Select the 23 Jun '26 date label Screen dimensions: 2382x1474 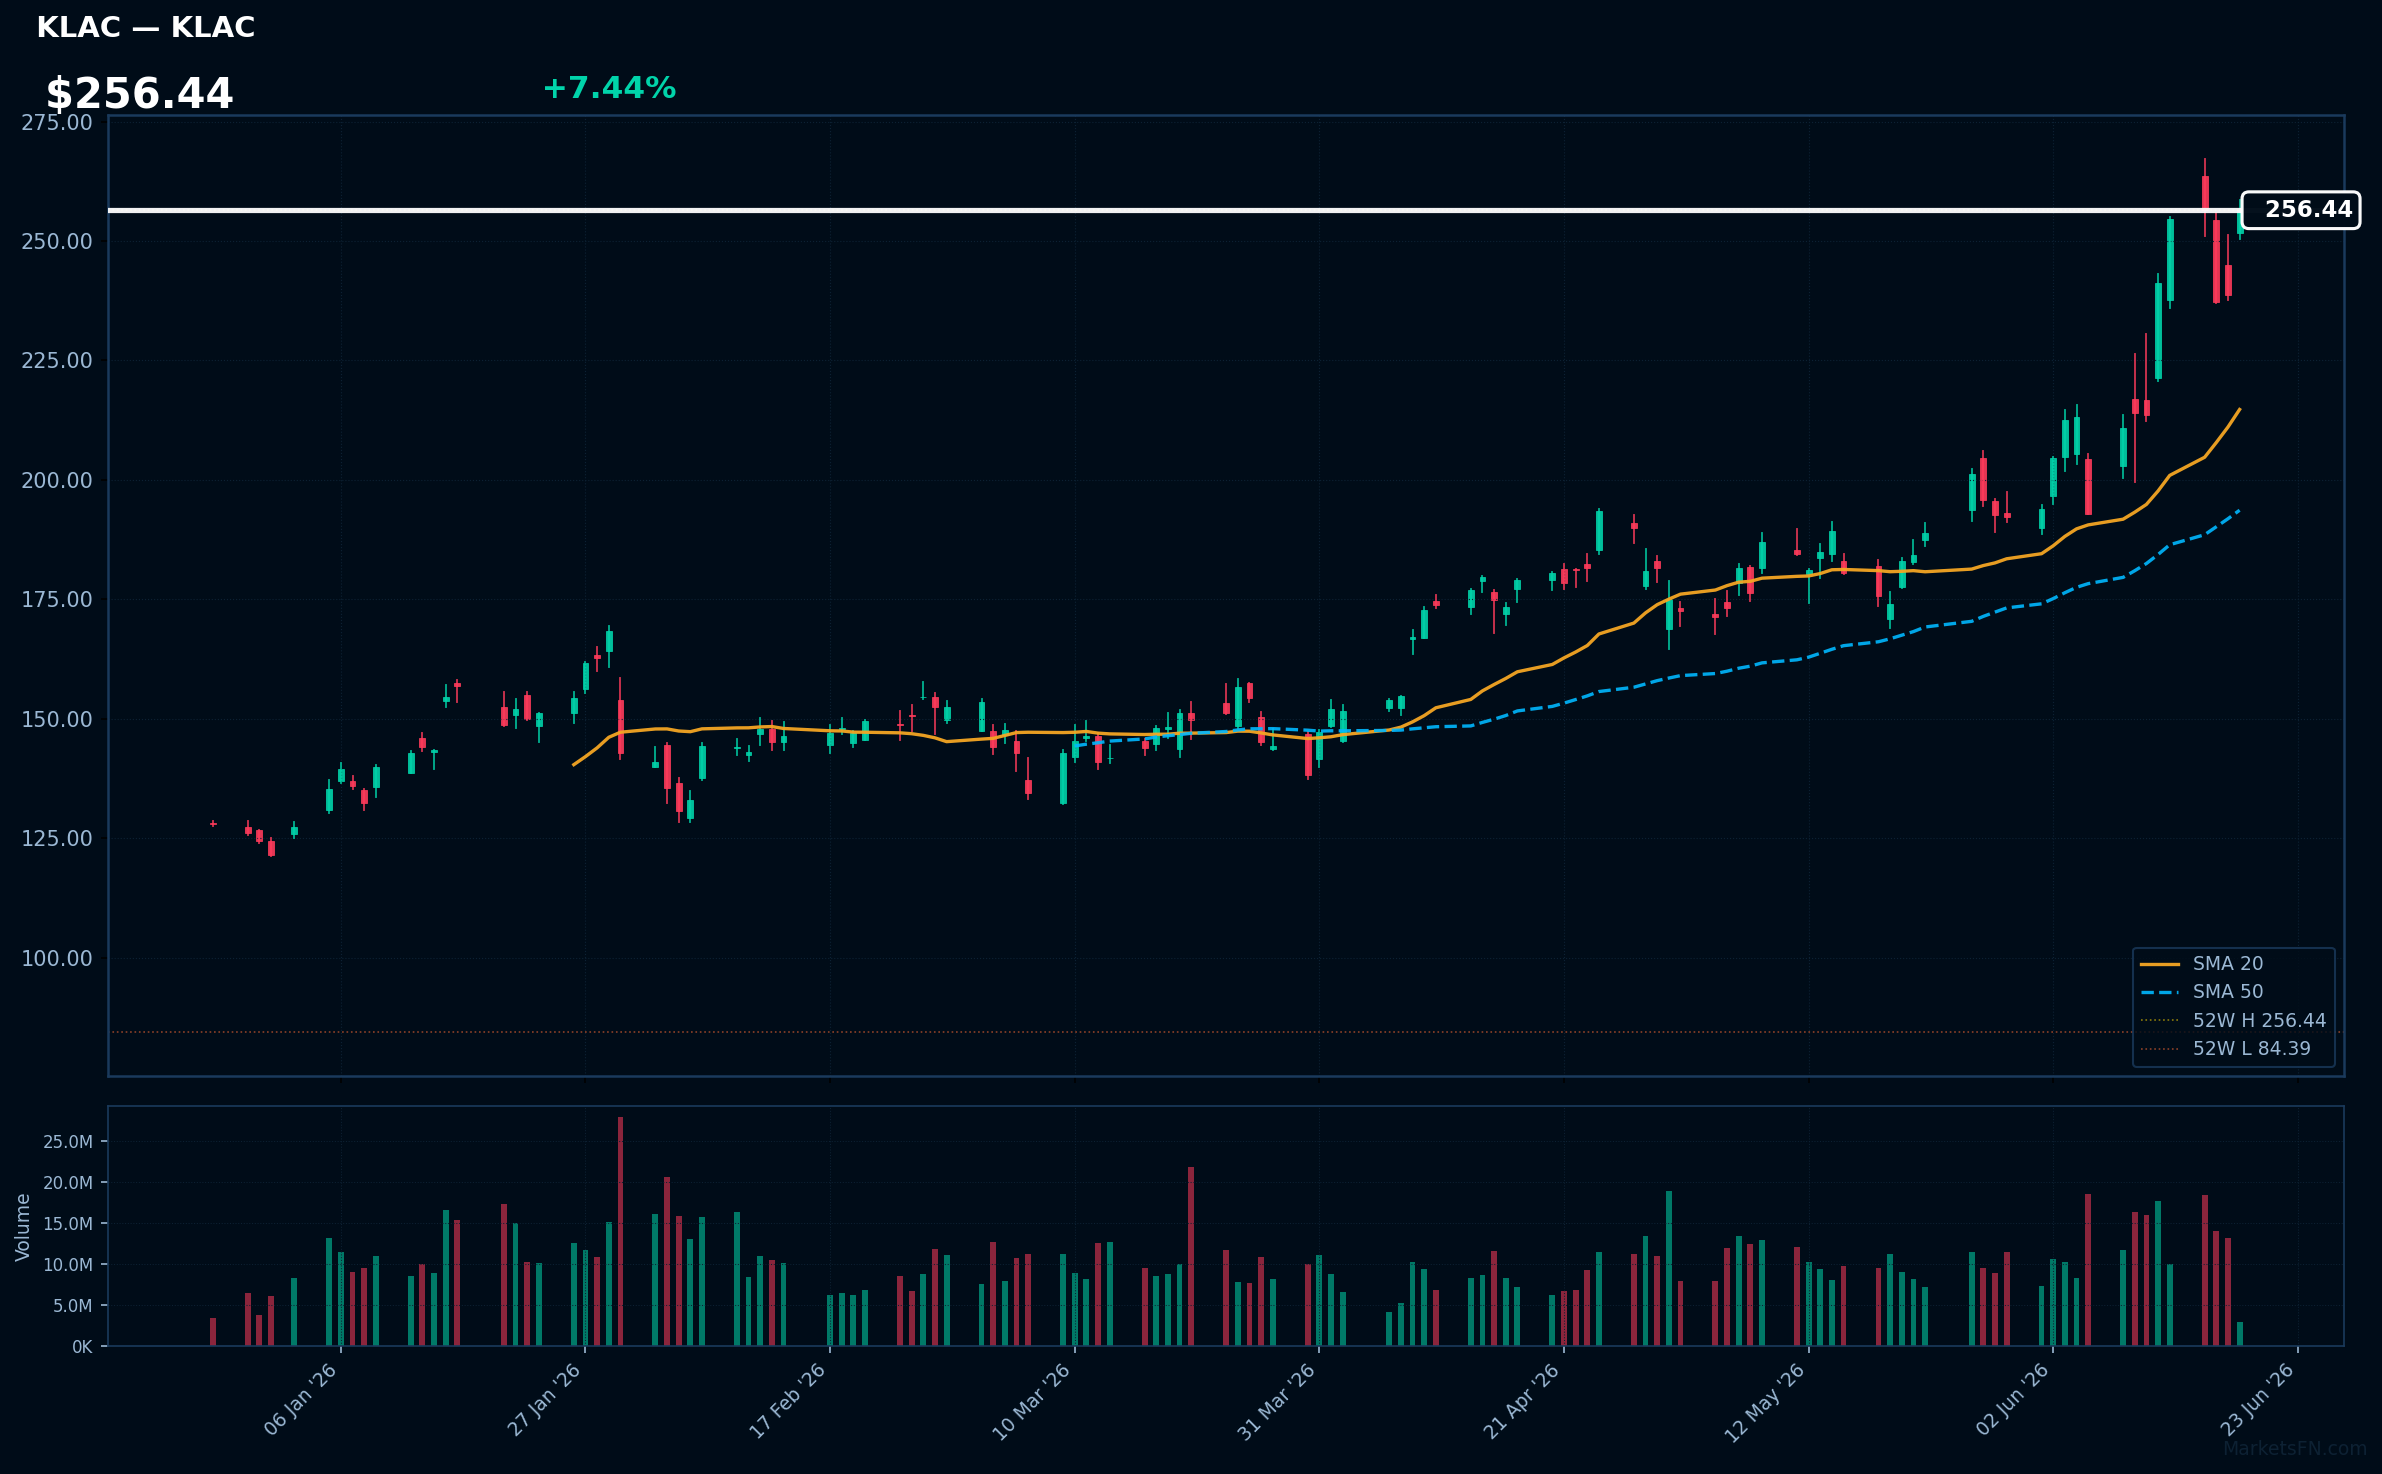coord(2257,1400)
